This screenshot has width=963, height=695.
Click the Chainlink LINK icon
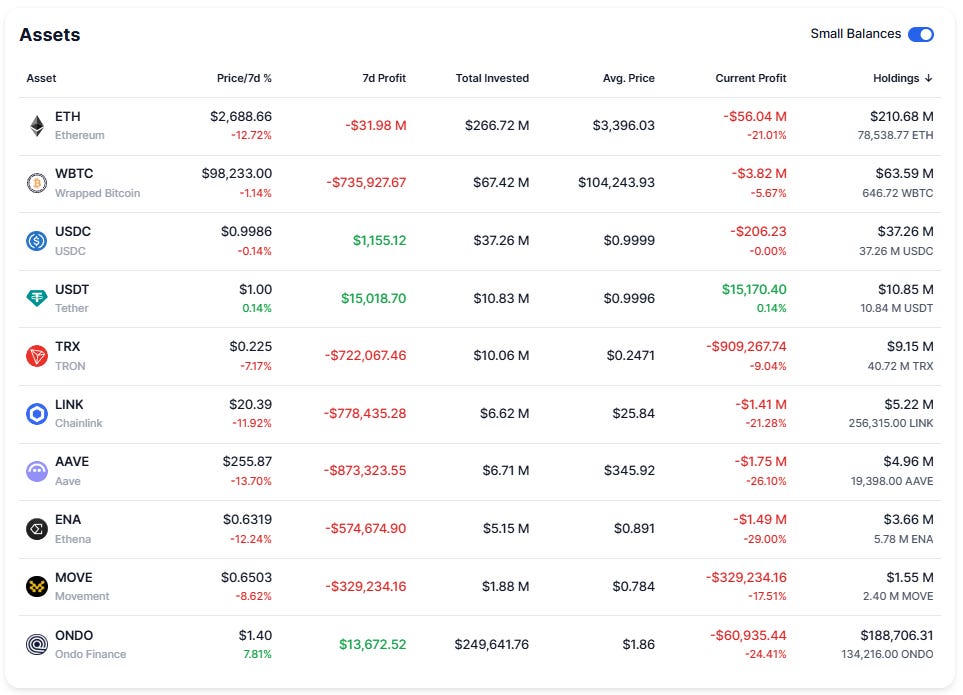click(x=37, y=414)
